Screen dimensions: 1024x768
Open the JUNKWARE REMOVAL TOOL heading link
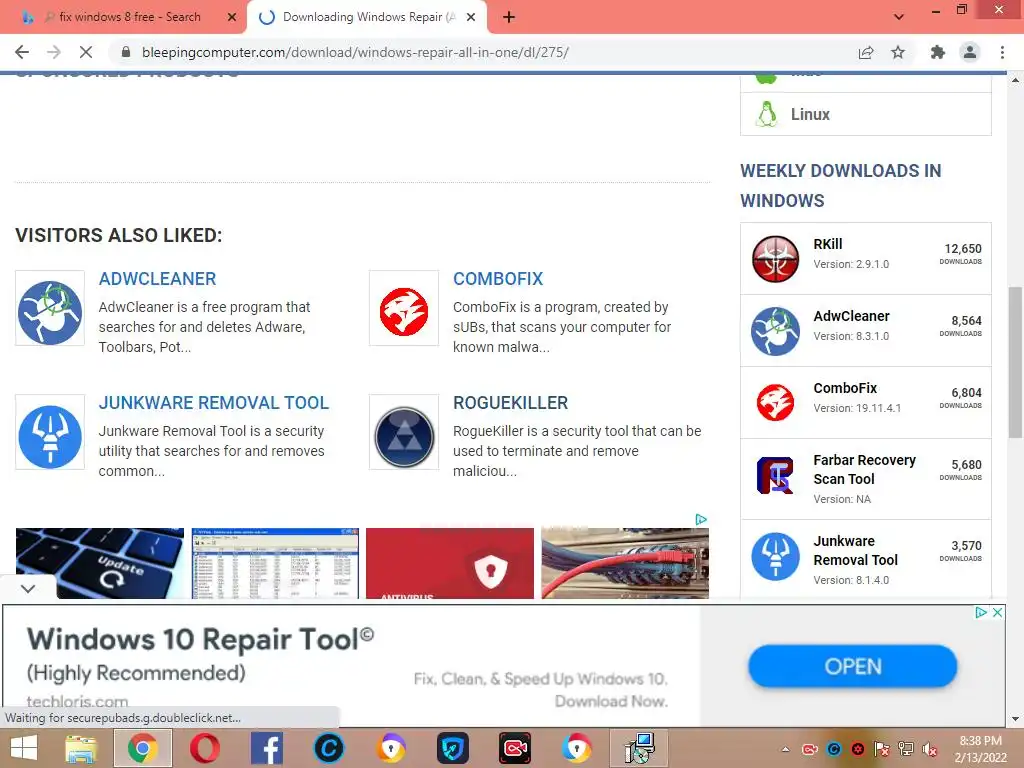pyautogui.click(x=214, y=403)
